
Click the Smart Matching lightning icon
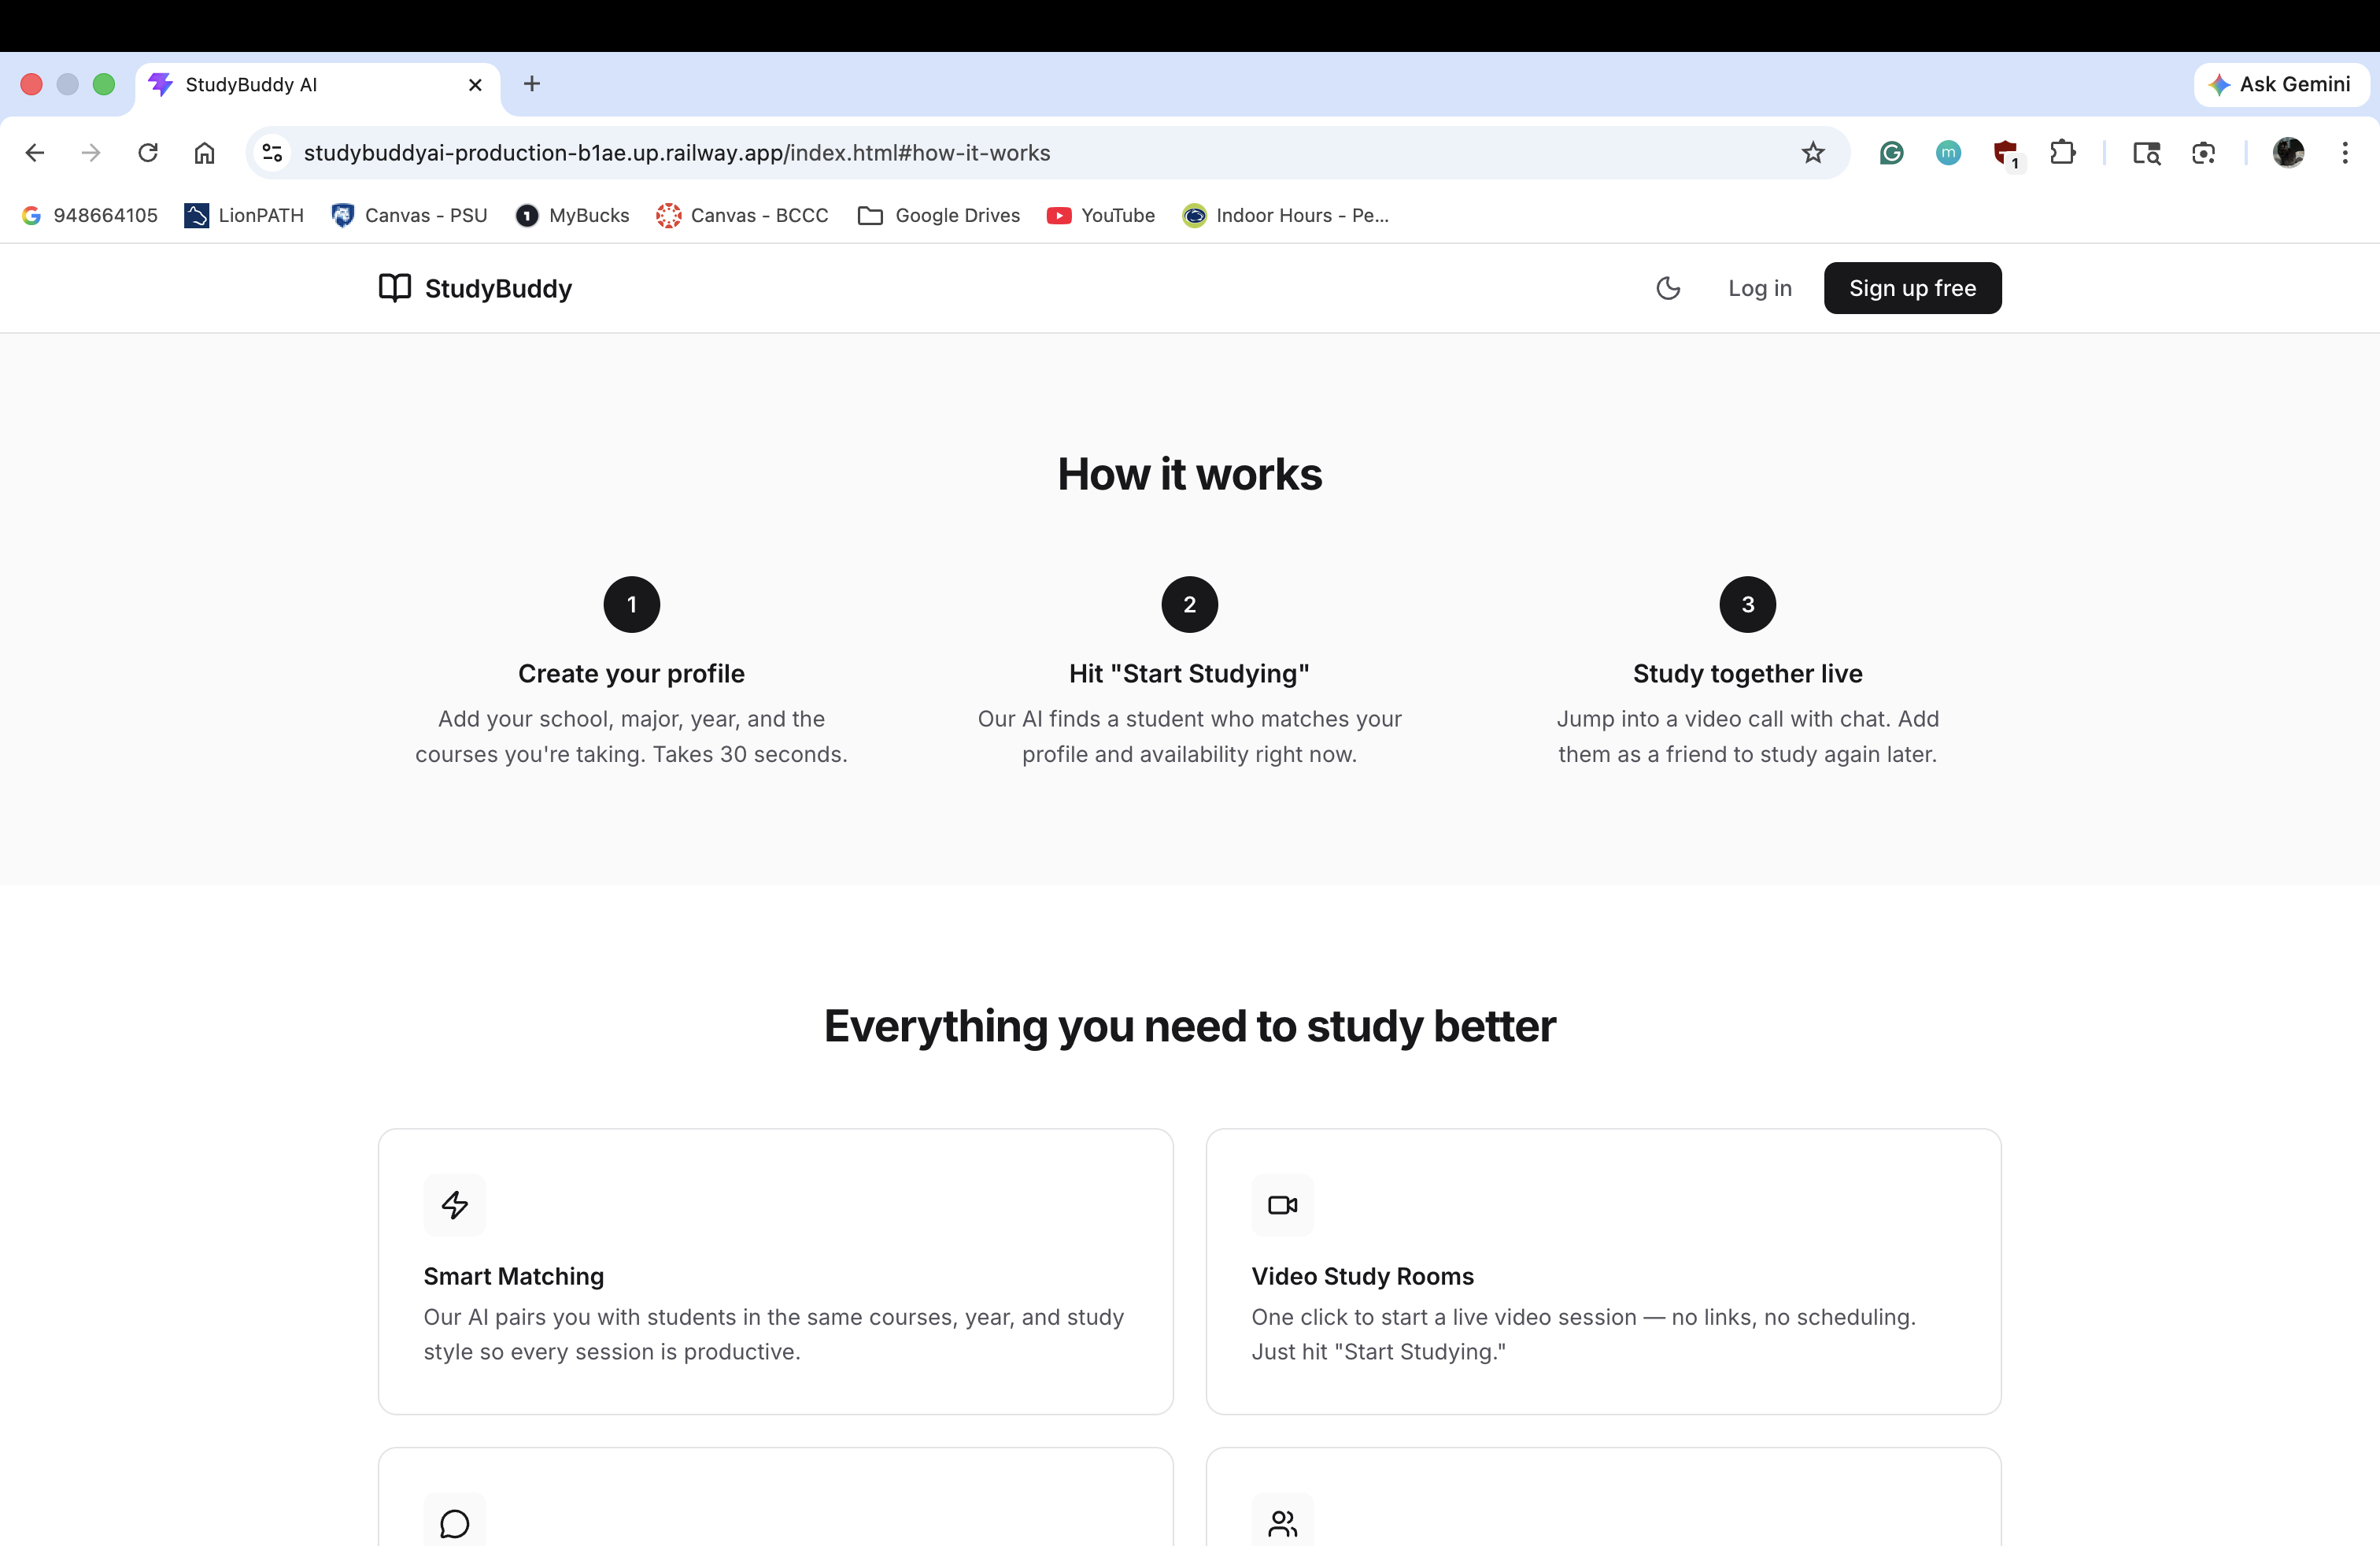(455, 1205)
